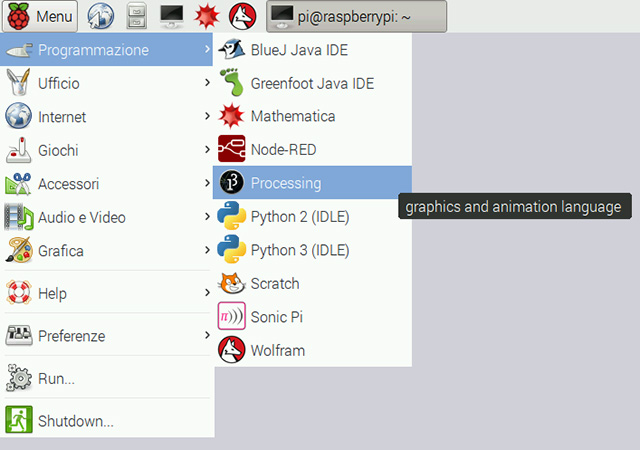
Task: Expand the Internet category arrow
Action: tap(207, 117)
